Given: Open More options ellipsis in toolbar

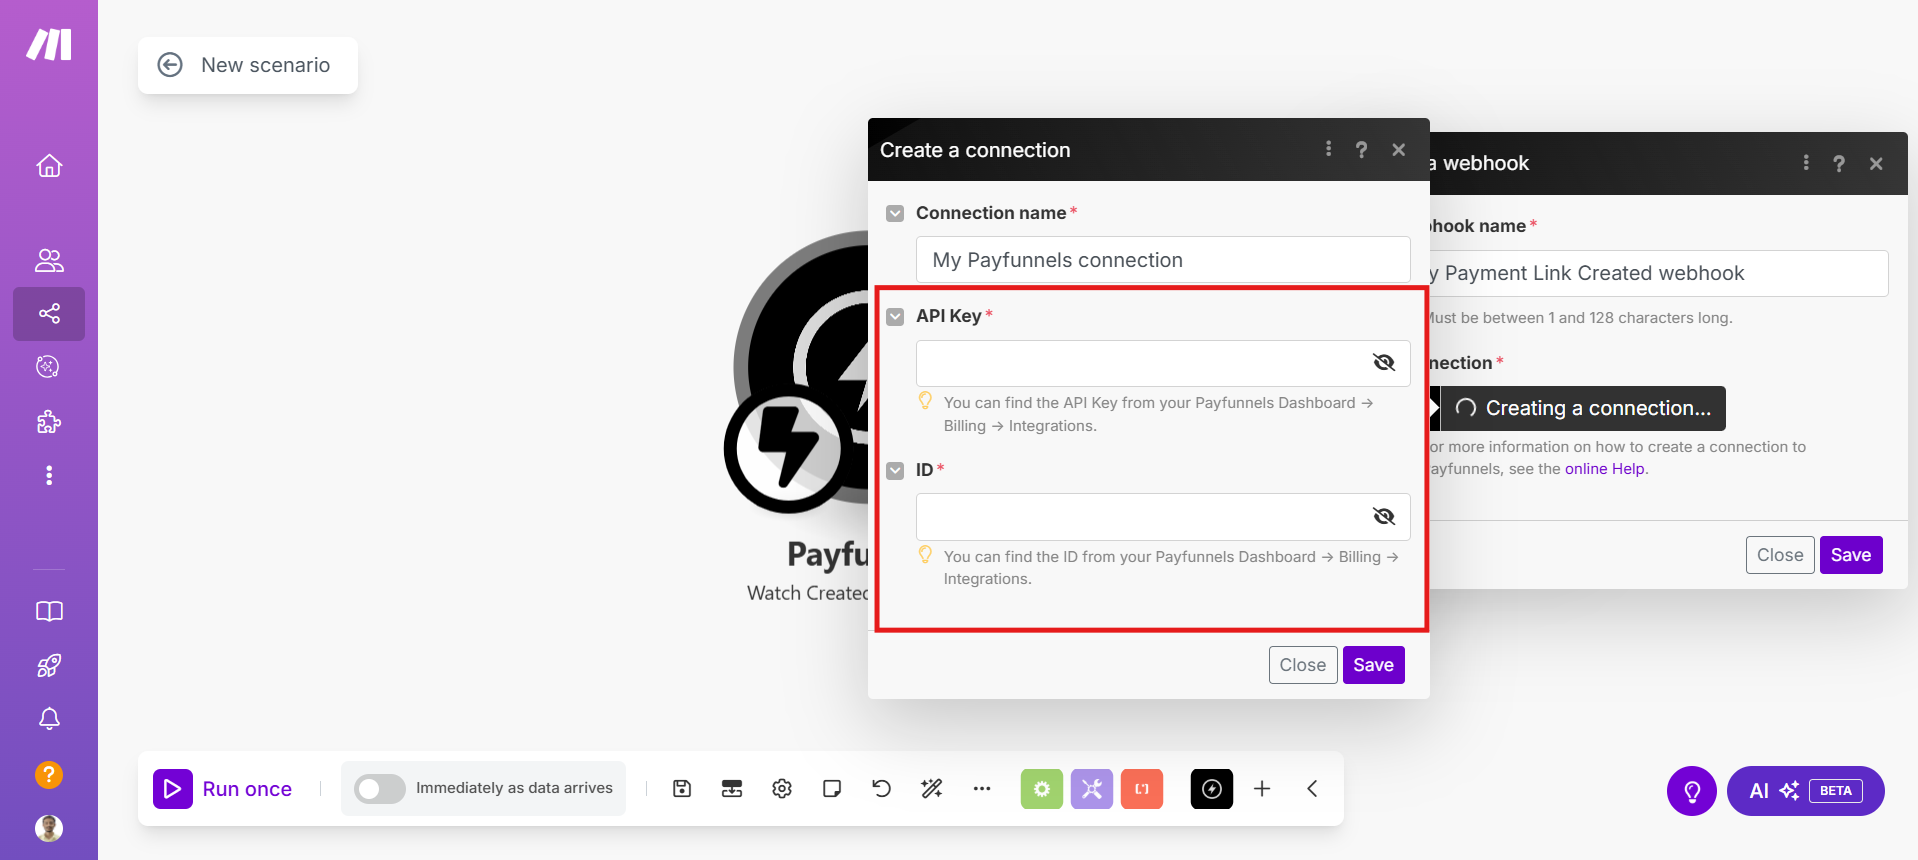Looking at the screenshot, I should (x=982, y=789).
